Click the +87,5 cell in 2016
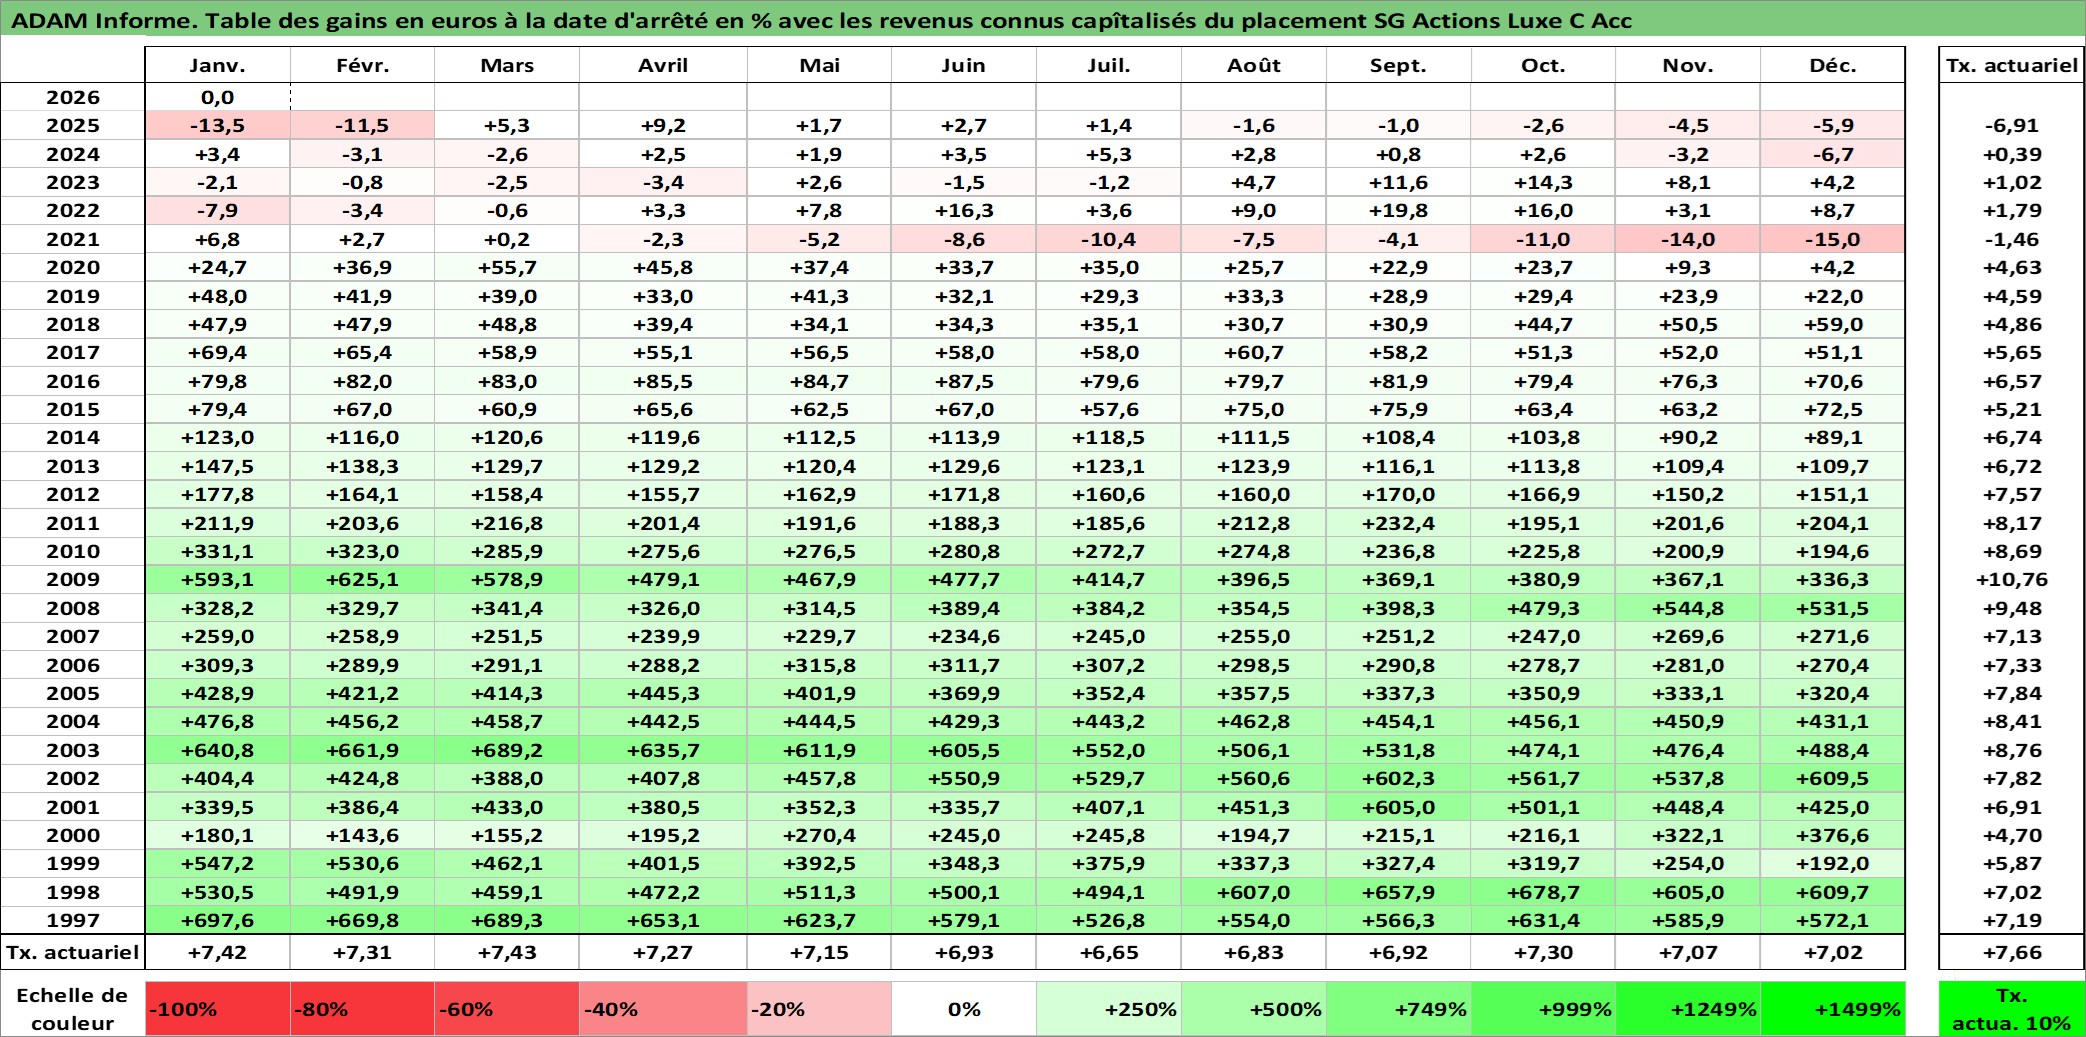2086x1037 pixels. pos(964,381)
